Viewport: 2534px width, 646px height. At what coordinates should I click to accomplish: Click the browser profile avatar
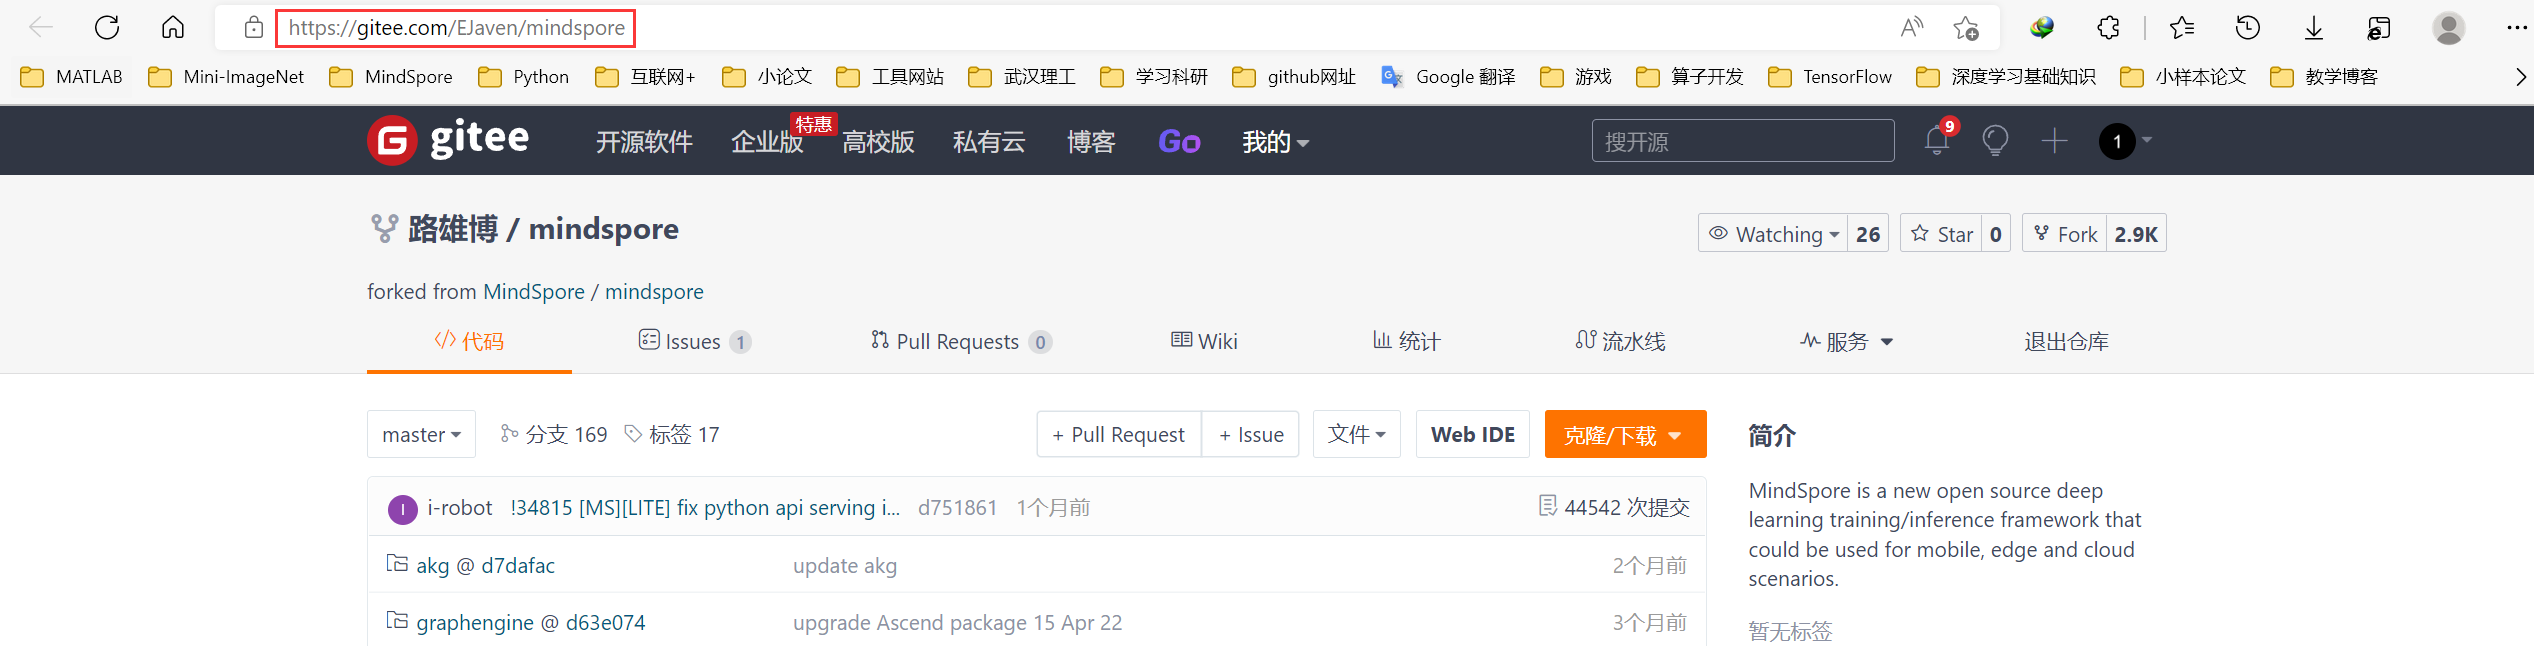2448,28
